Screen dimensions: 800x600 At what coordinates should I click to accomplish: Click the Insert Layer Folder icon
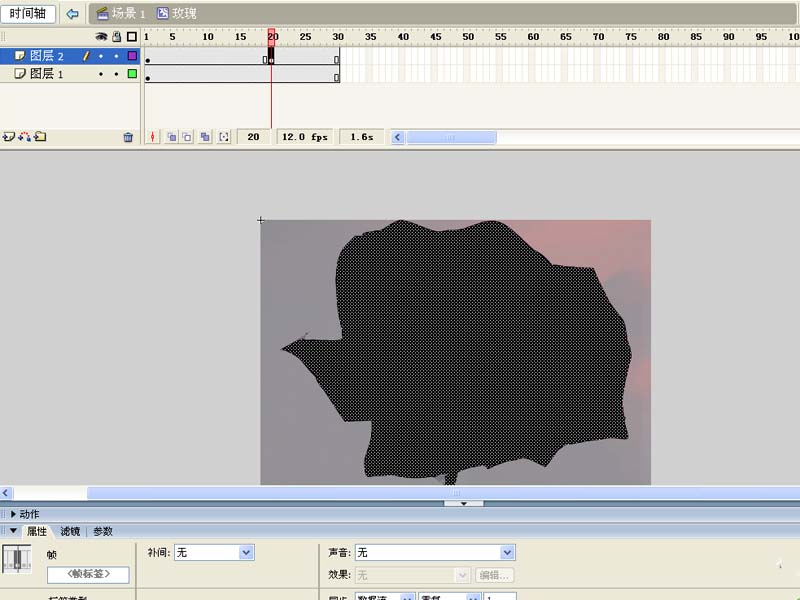(x=40, y=137)
